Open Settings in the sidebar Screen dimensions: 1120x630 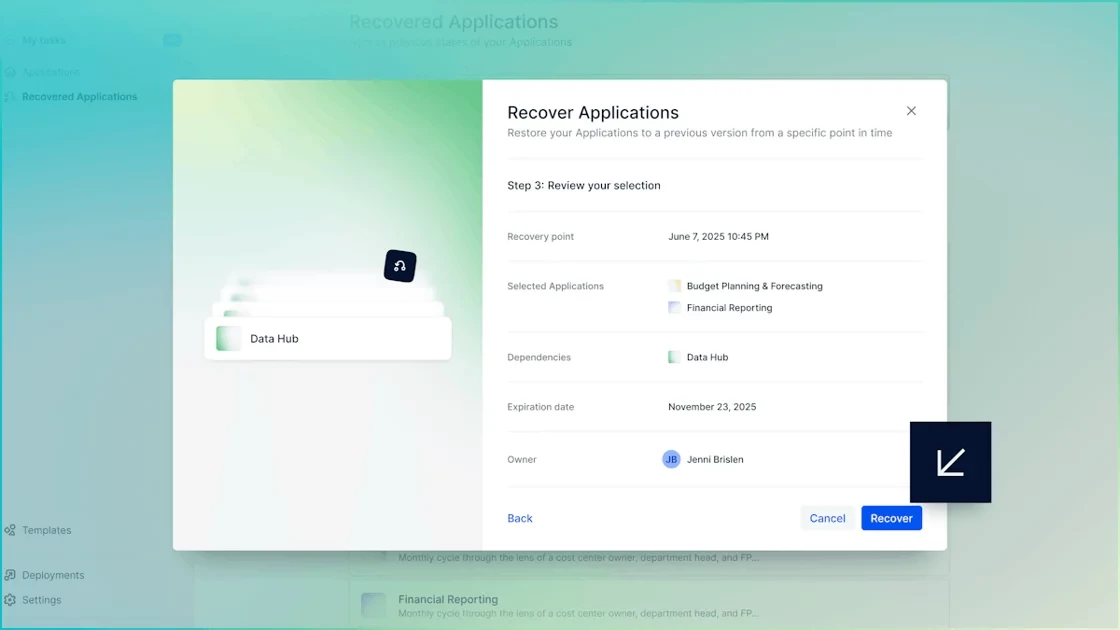pyautogui.click(x=41, y=600)
